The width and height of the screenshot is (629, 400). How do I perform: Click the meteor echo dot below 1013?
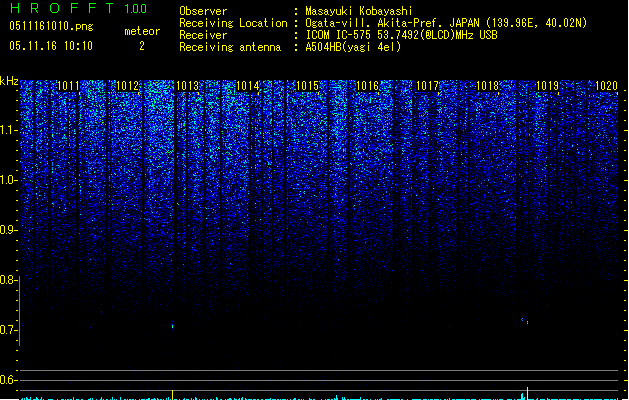click(x=172, y=326)
